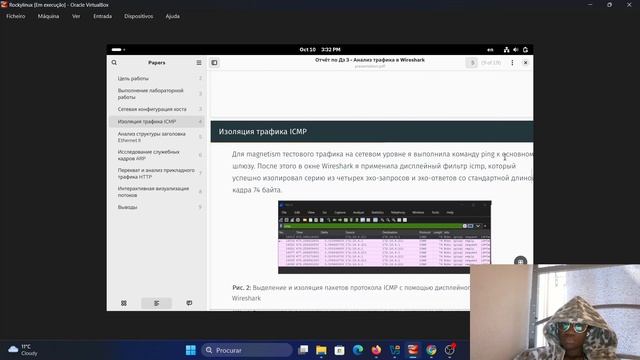Image resolution: width=640 pixels, height=360 pixels.
Task: Switch sidebar to thumbnails view
Action: pos(124,303)
